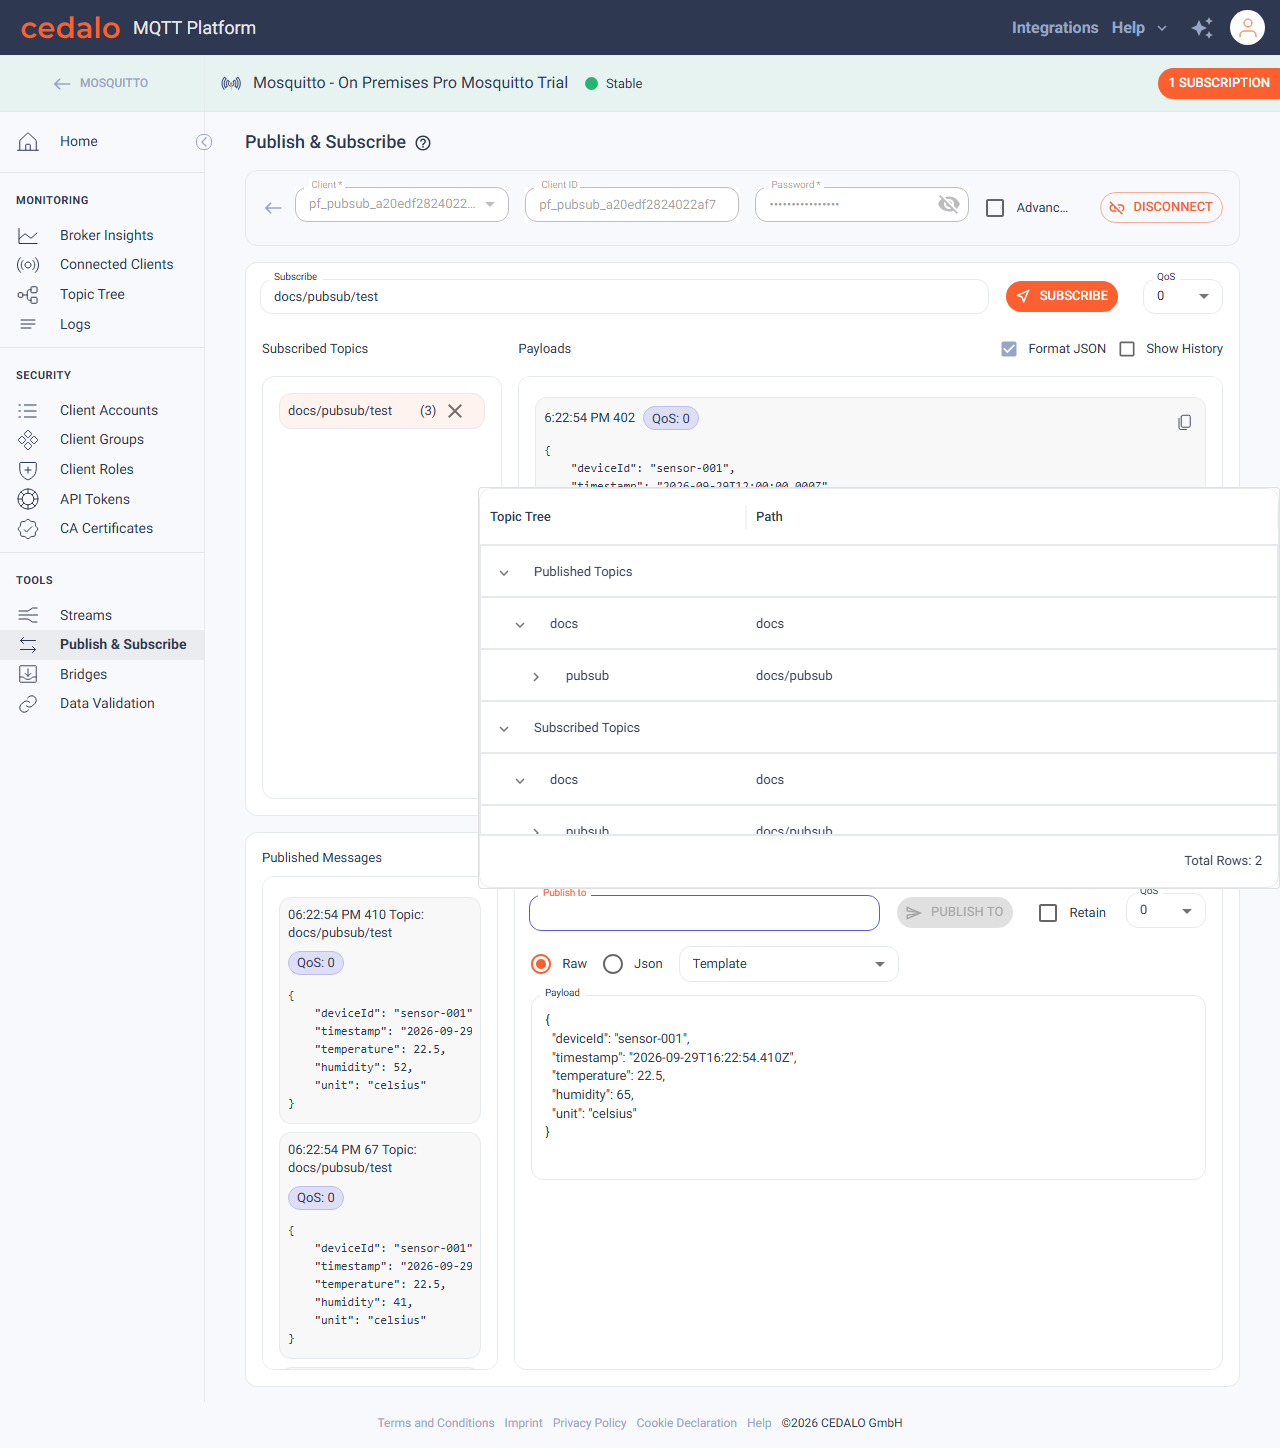Collapse Published Topics tree group
Viewport: 1280px width, 1448px height.
504,572
